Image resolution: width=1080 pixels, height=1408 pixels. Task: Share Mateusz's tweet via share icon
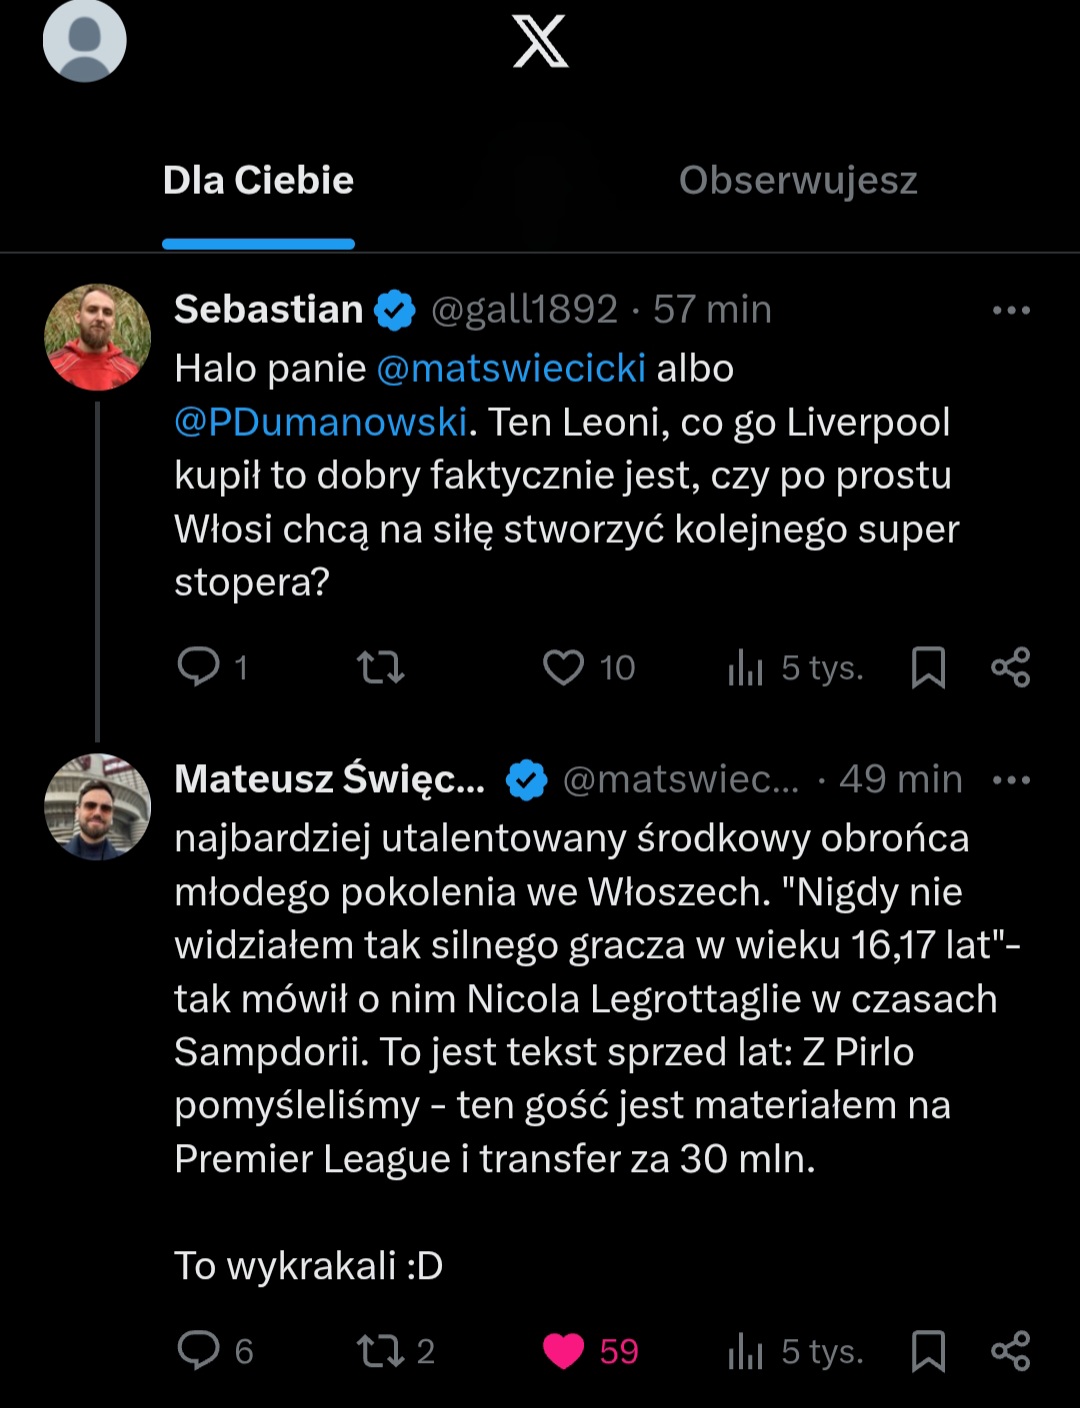(1010, 1351)
